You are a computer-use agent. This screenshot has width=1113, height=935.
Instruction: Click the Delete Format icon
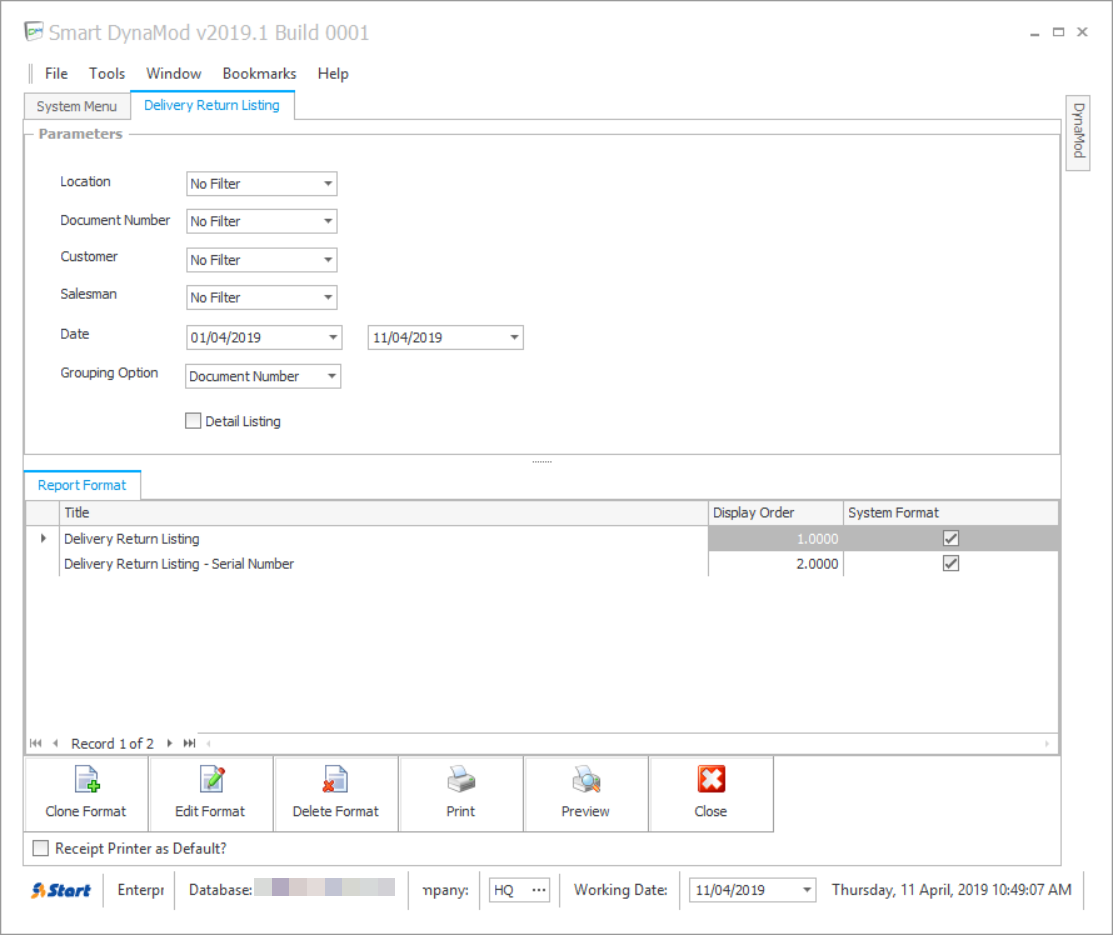pyautogui.click(x=335, y=779)
